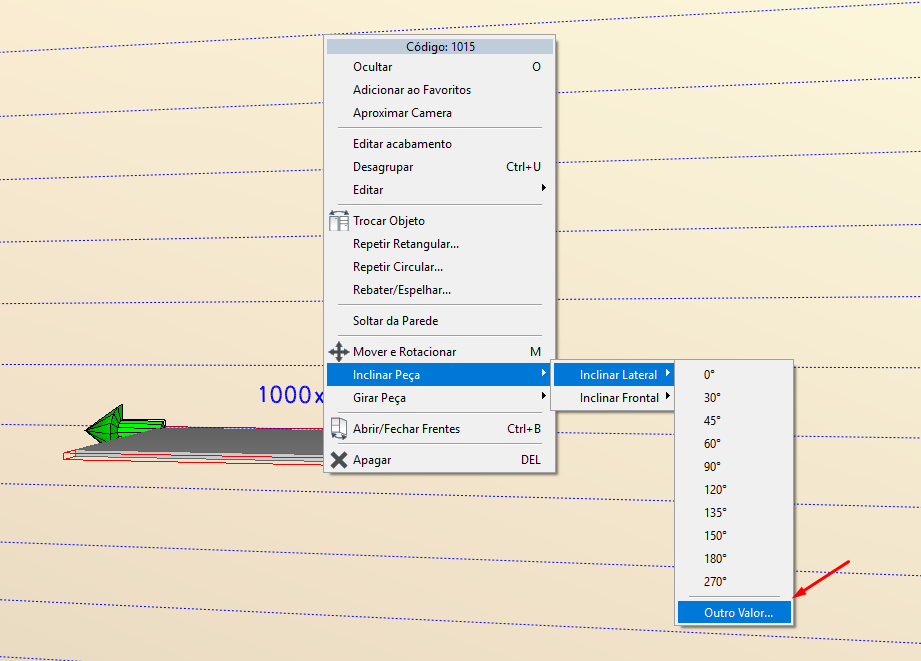The width and height of the screenshot is (921, 661).
Task: Click the Abrir/Fechar Frentes icon
Action: [x=338, y=429]
